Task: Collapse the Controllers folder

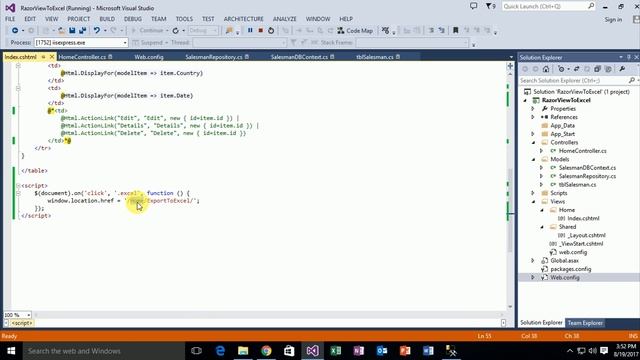Action: pos(533,142)
